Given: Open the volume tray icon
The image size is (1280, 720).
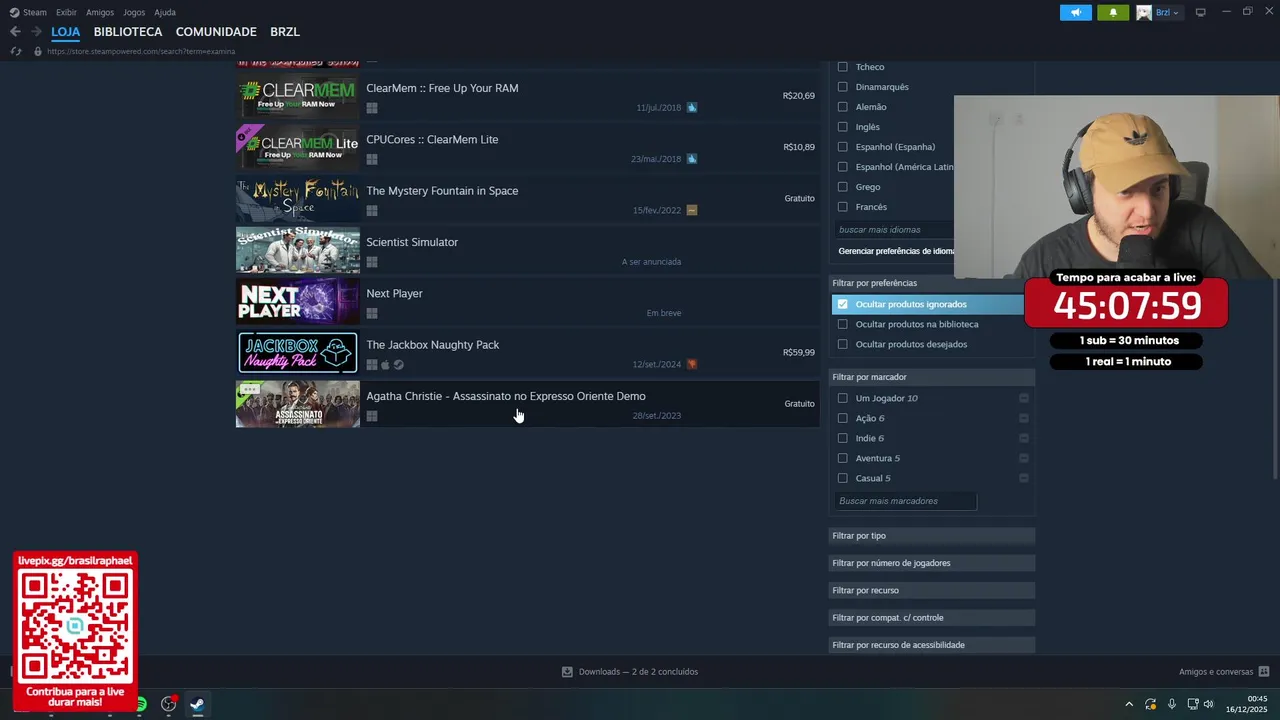Looking at the screenshot, I should [1209, 704].
